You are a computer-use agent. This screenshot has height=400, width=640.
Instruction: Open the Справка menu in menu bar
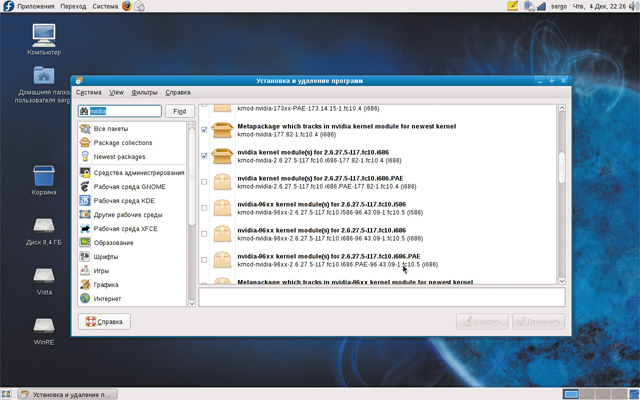[x=178, y=92]
